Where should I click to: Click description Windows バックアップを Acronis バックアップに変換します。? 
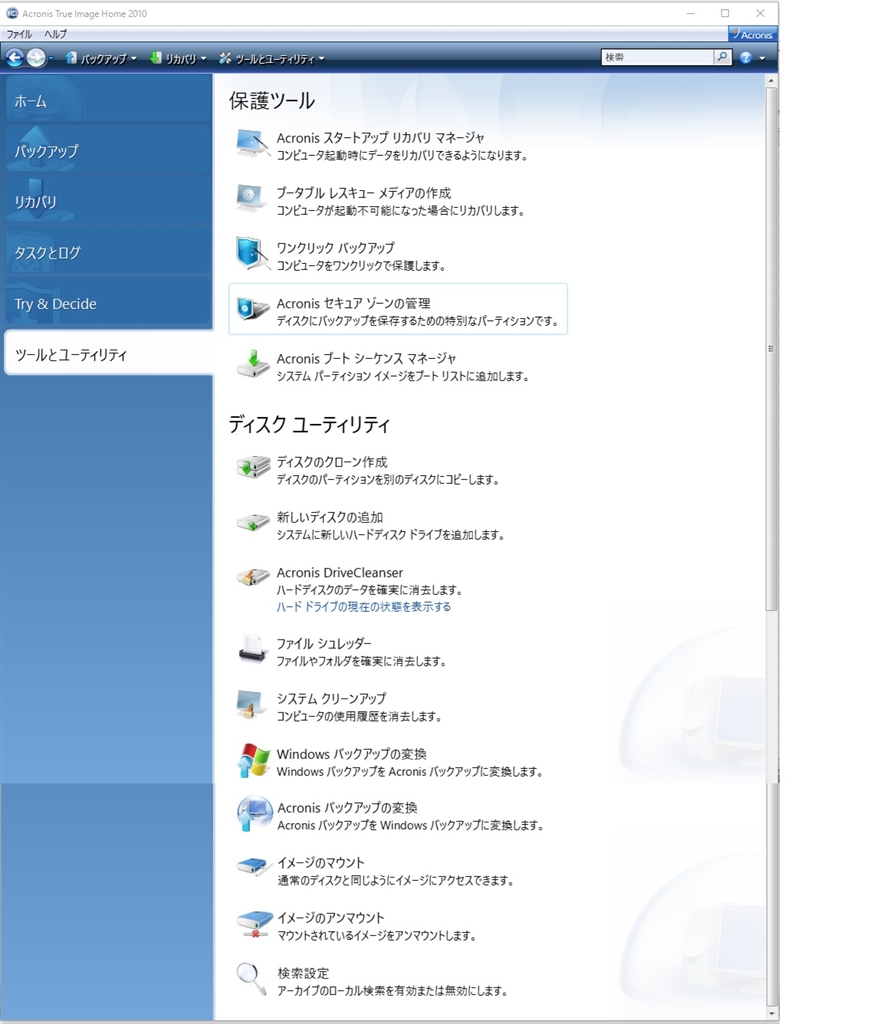point(410,772)
